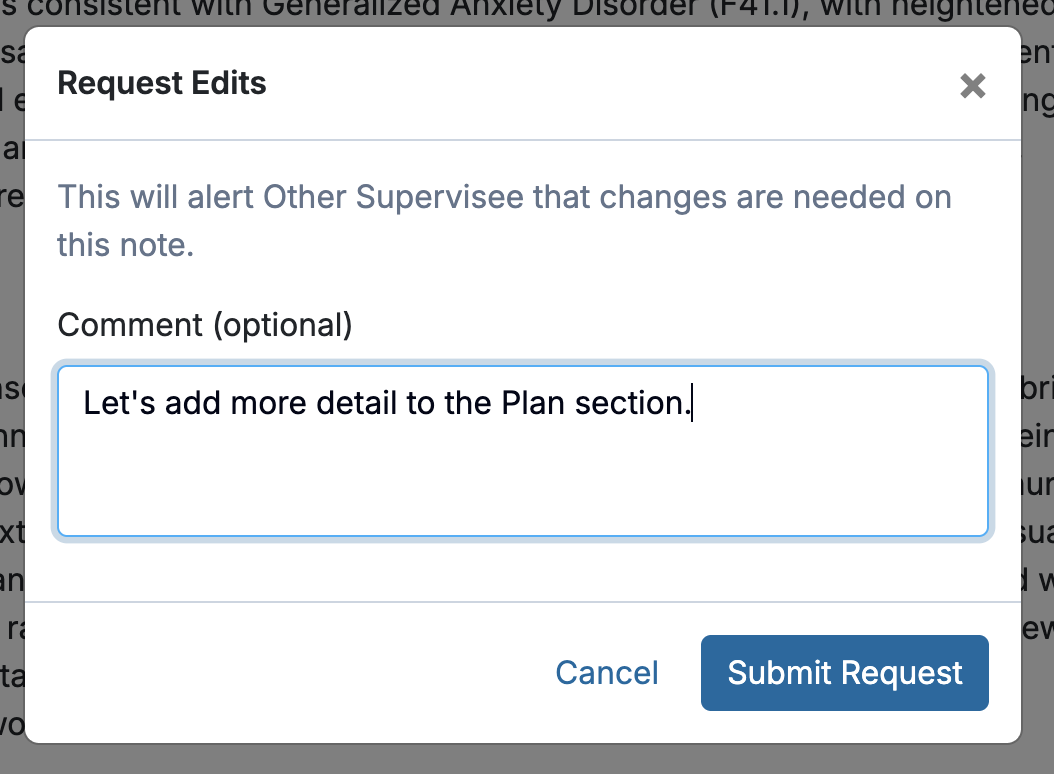Click empty space below the comment text
The image size is (1054, 774).
[523, 490]
